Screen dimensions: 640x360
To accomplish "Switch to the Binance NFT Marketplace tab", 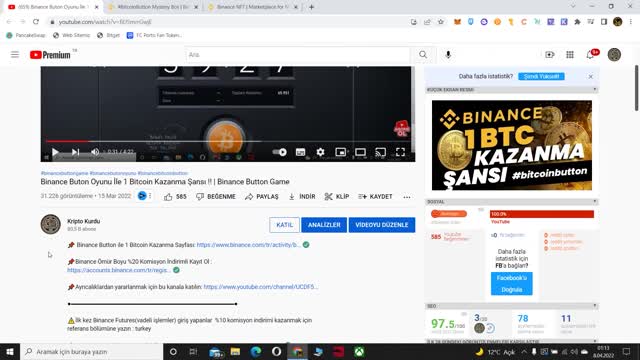I will coord(253,7).
